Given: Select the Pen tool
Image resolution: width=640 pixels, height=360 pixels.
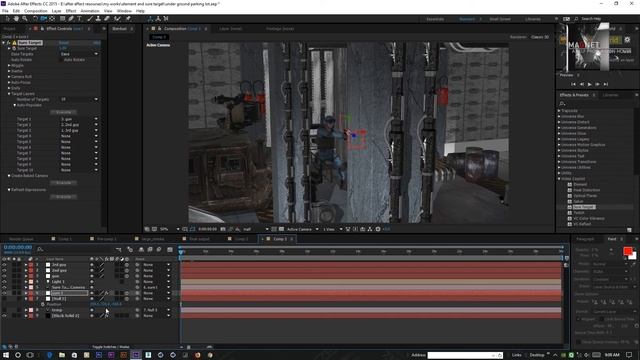Looking at the screenshot, I should coord(71,18).
